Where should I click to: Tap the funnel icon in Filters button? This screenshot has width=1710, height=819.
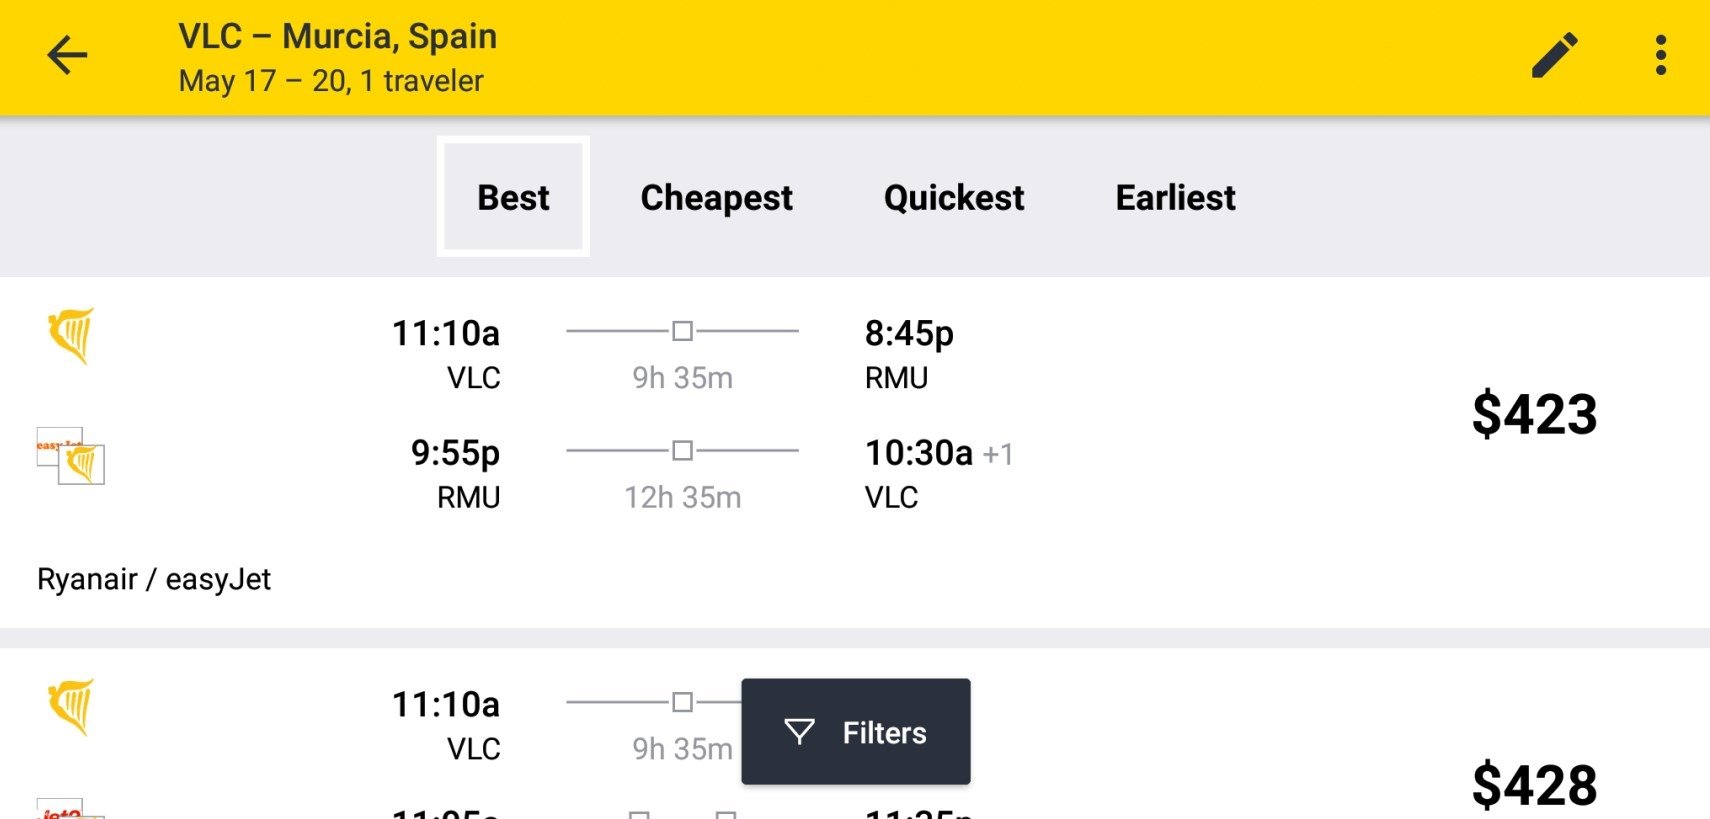[799, 732]
